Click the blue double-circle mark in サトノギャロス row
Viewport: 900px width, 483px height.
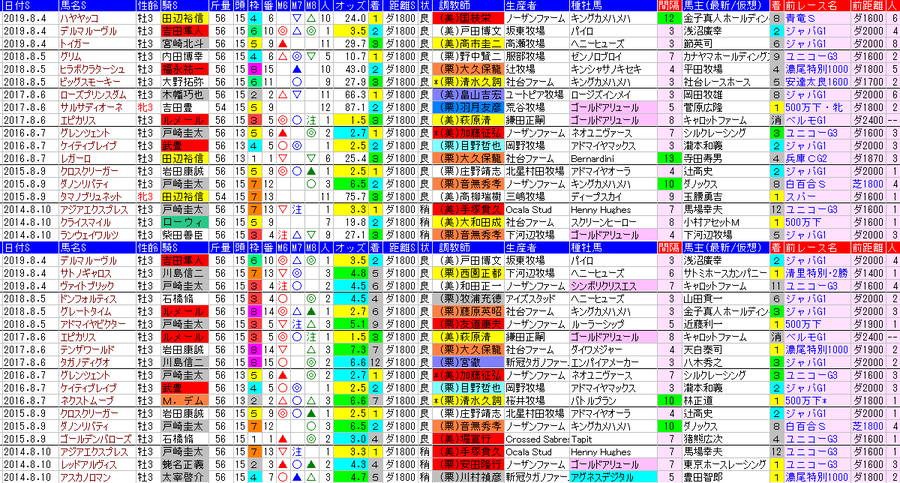pyautogui.click(x=297, y=273)
